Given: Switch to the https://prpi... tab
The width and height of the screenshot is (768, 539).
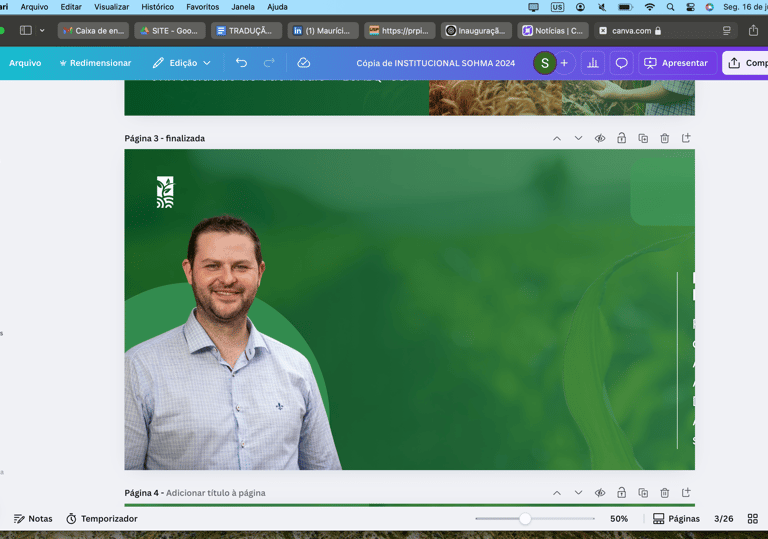Looking at the screenshot, I should (400, 30).
